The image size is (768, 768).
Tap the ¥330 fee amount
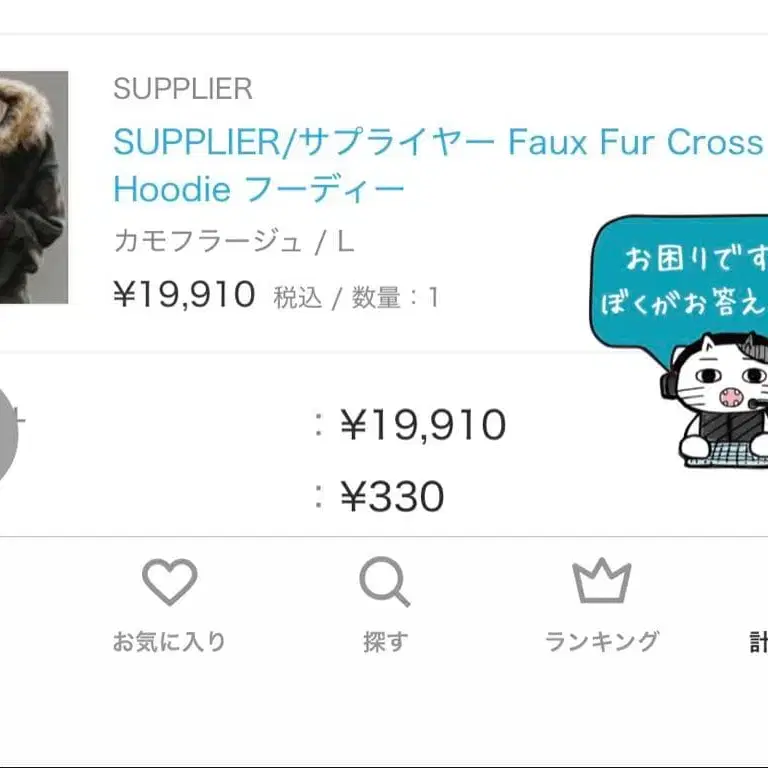coord(392,496)
